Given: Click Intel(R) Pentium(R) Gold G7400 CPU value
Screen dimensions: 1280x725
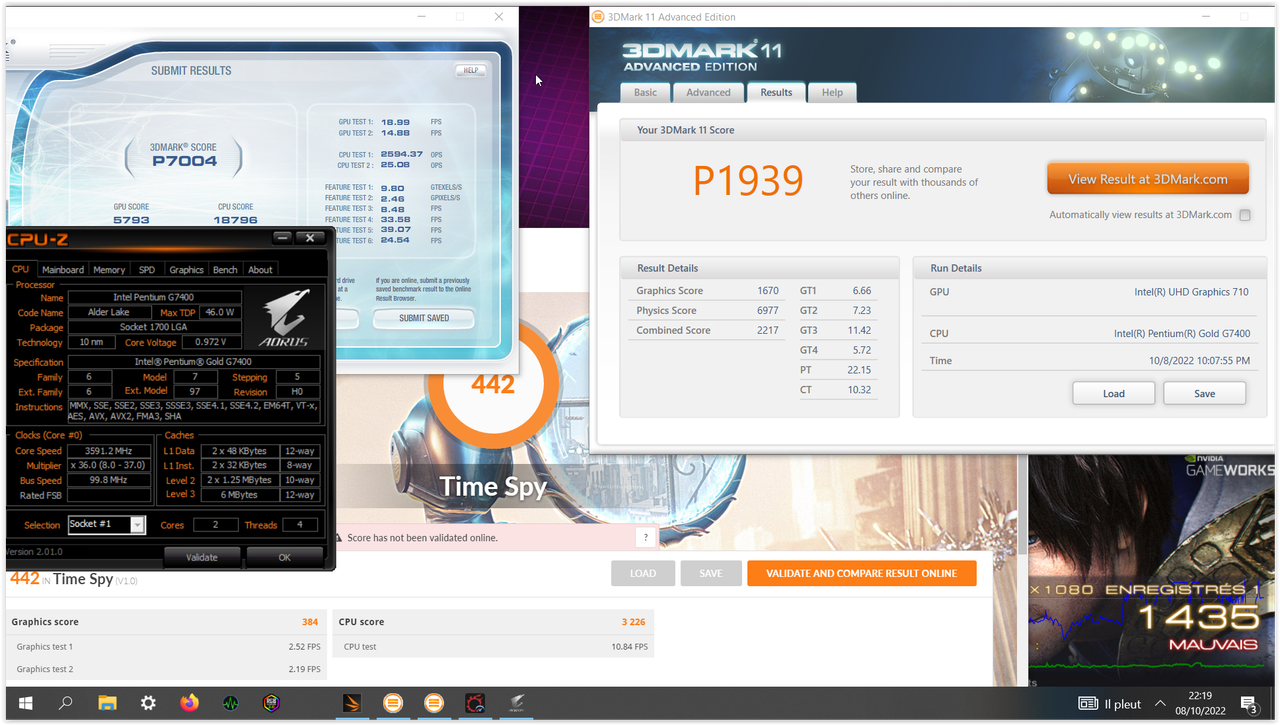Looking at the screenshot, I should click(x=1182, y=334).
